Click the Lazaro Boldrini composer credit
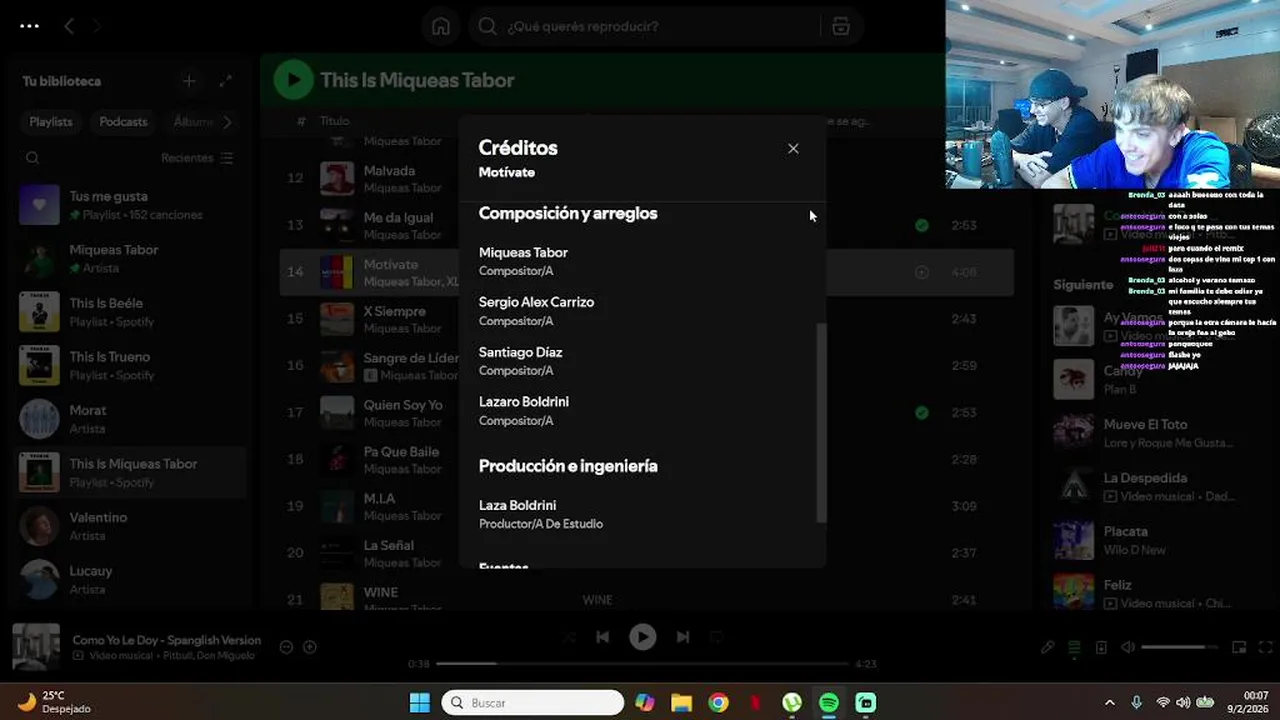 (x=523, y=402)
